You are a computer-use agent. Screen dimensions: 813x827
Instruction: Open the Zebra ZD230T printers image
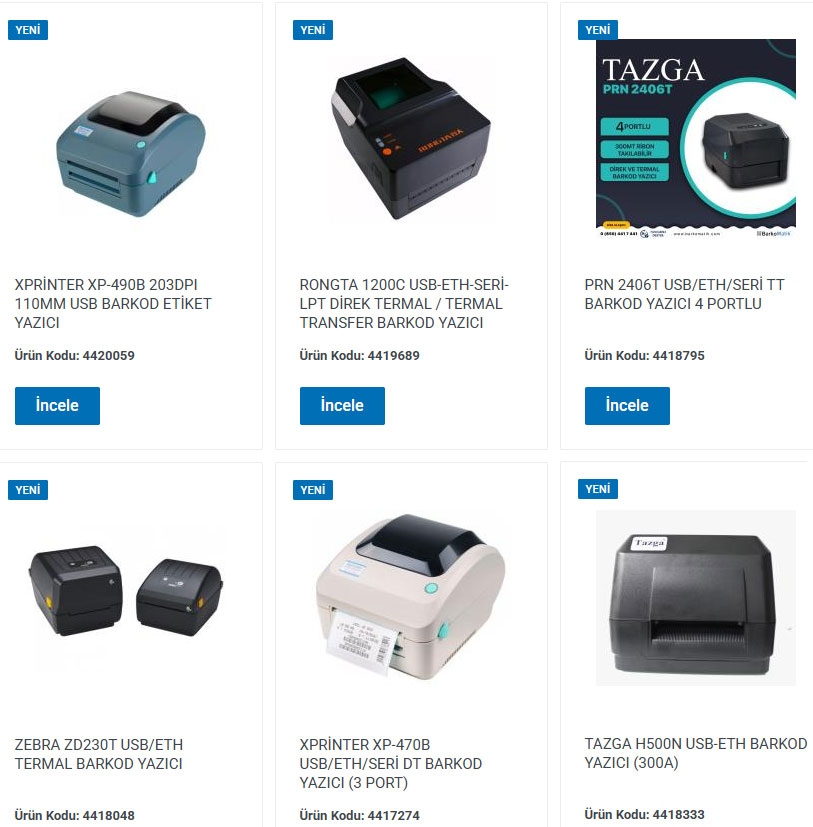coord(126,591)
